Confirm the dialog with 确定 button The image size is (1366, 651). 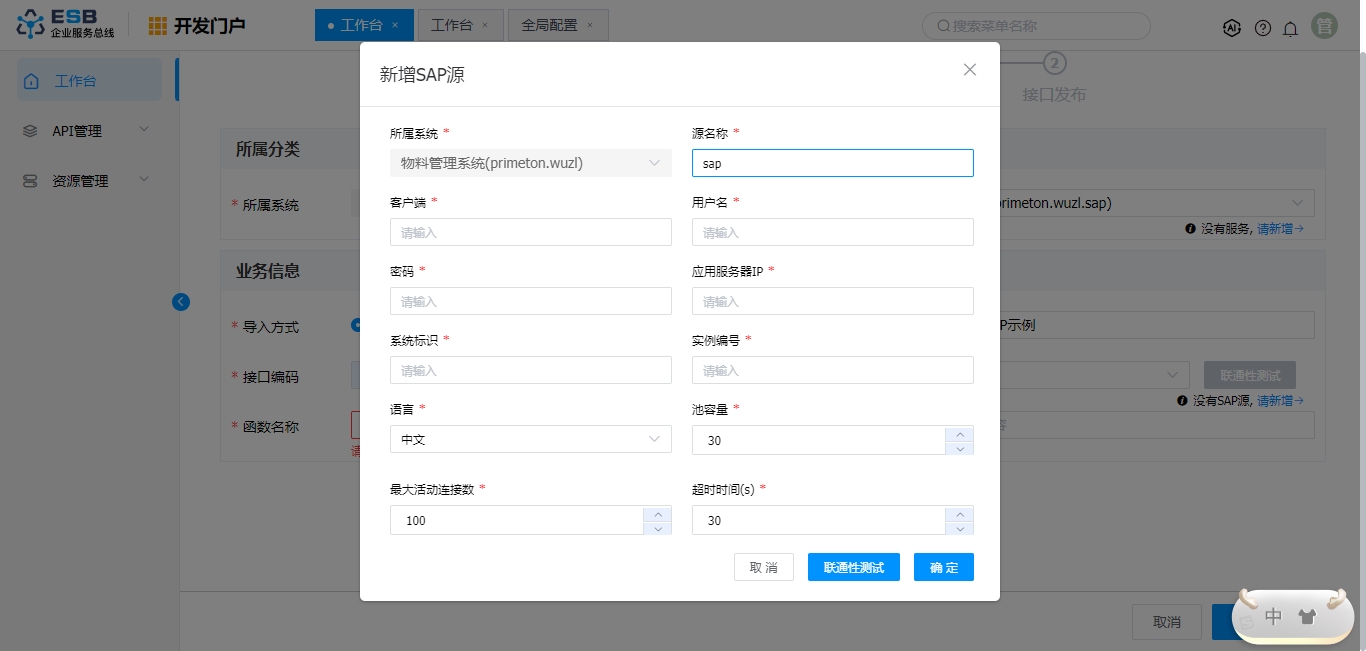(943, 567)
